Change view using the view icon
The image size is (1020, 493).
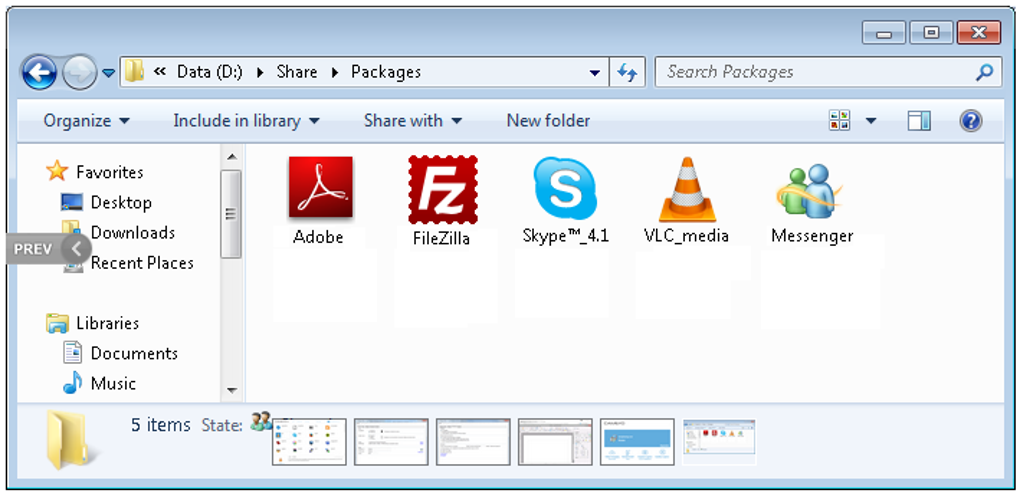pyautogui.click(x=840, y=120)
